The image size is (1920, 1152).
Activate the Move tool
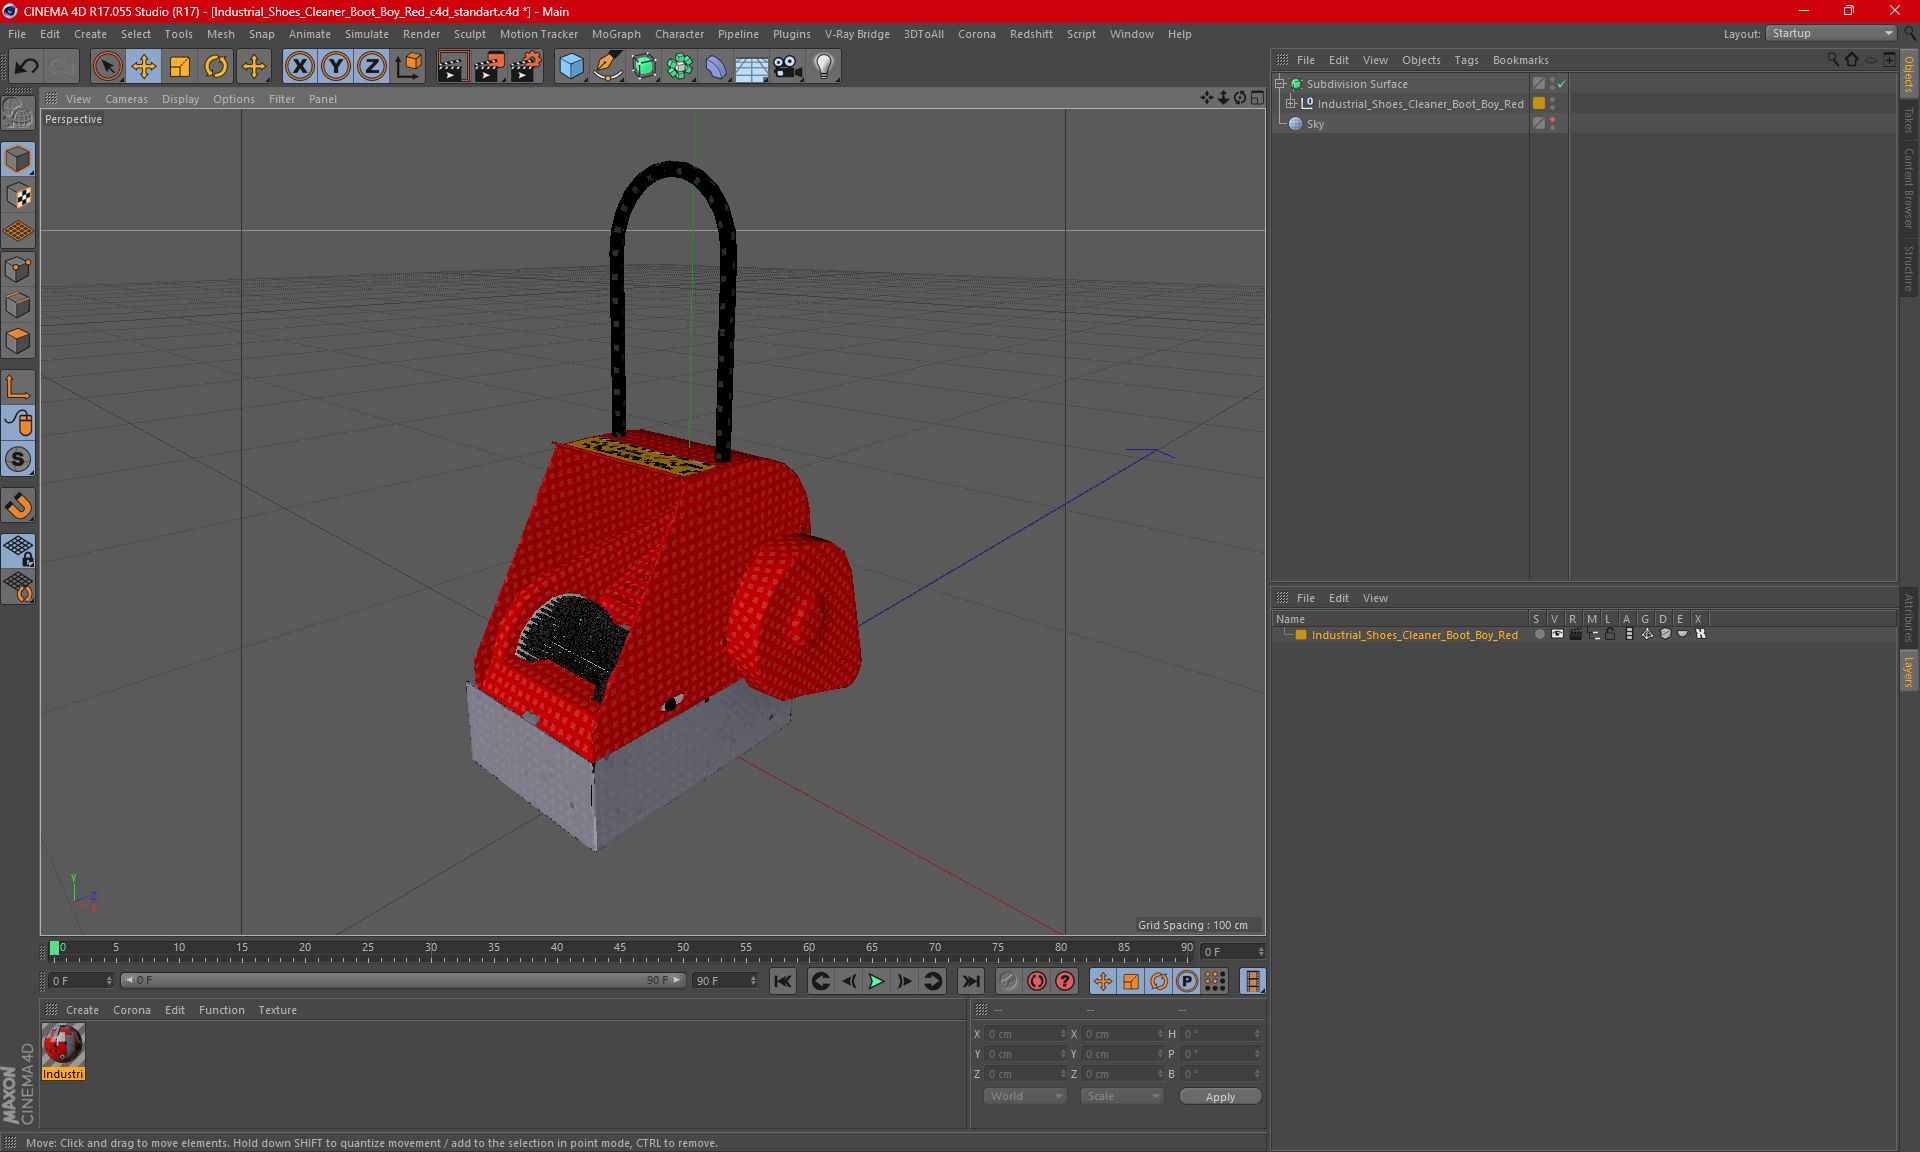click(144, 67)
